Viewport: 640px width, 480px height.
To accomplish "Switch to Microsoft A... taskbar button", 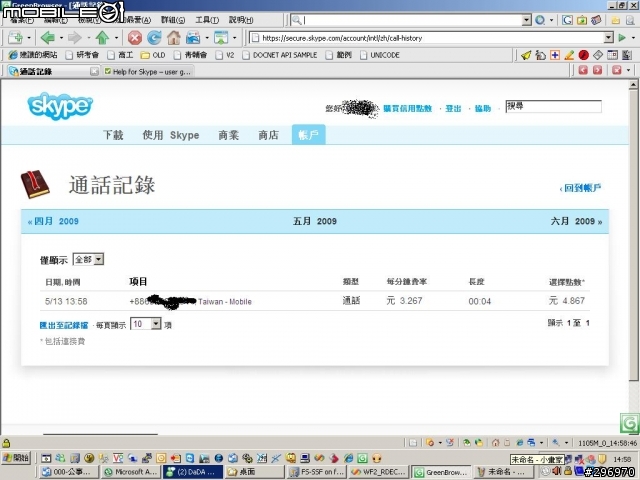I will click(131, 472).
